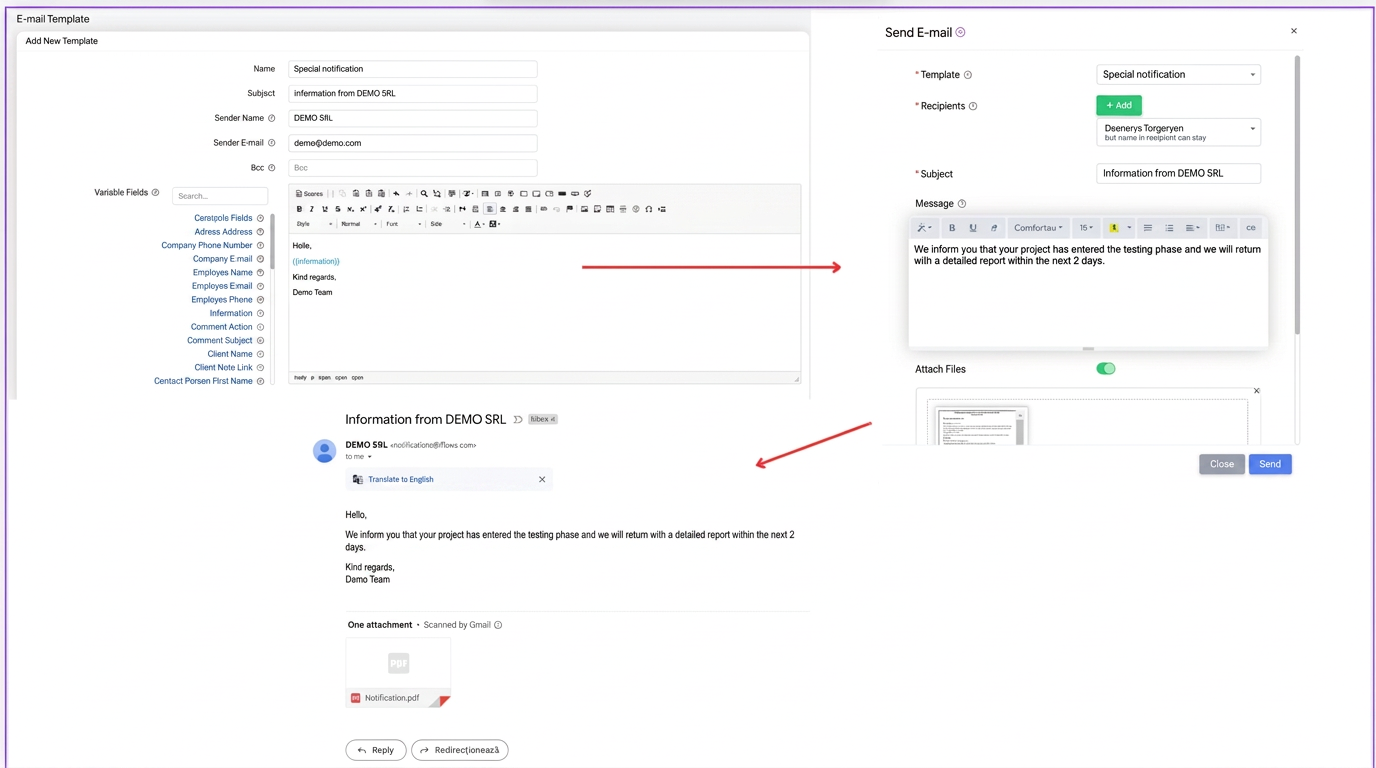Turn off the Attach Files switch

coord(1105,369)
